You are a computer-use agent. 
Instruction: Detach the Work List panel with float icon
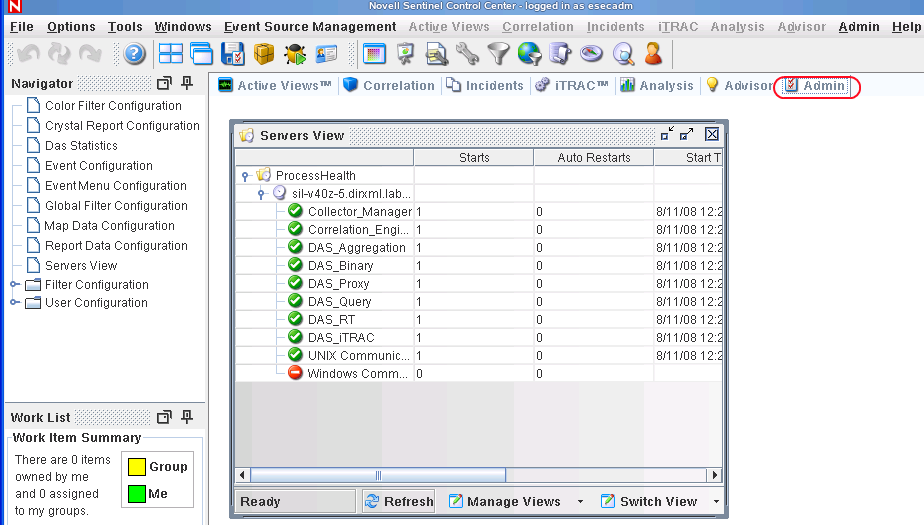(x=164, y=417)
